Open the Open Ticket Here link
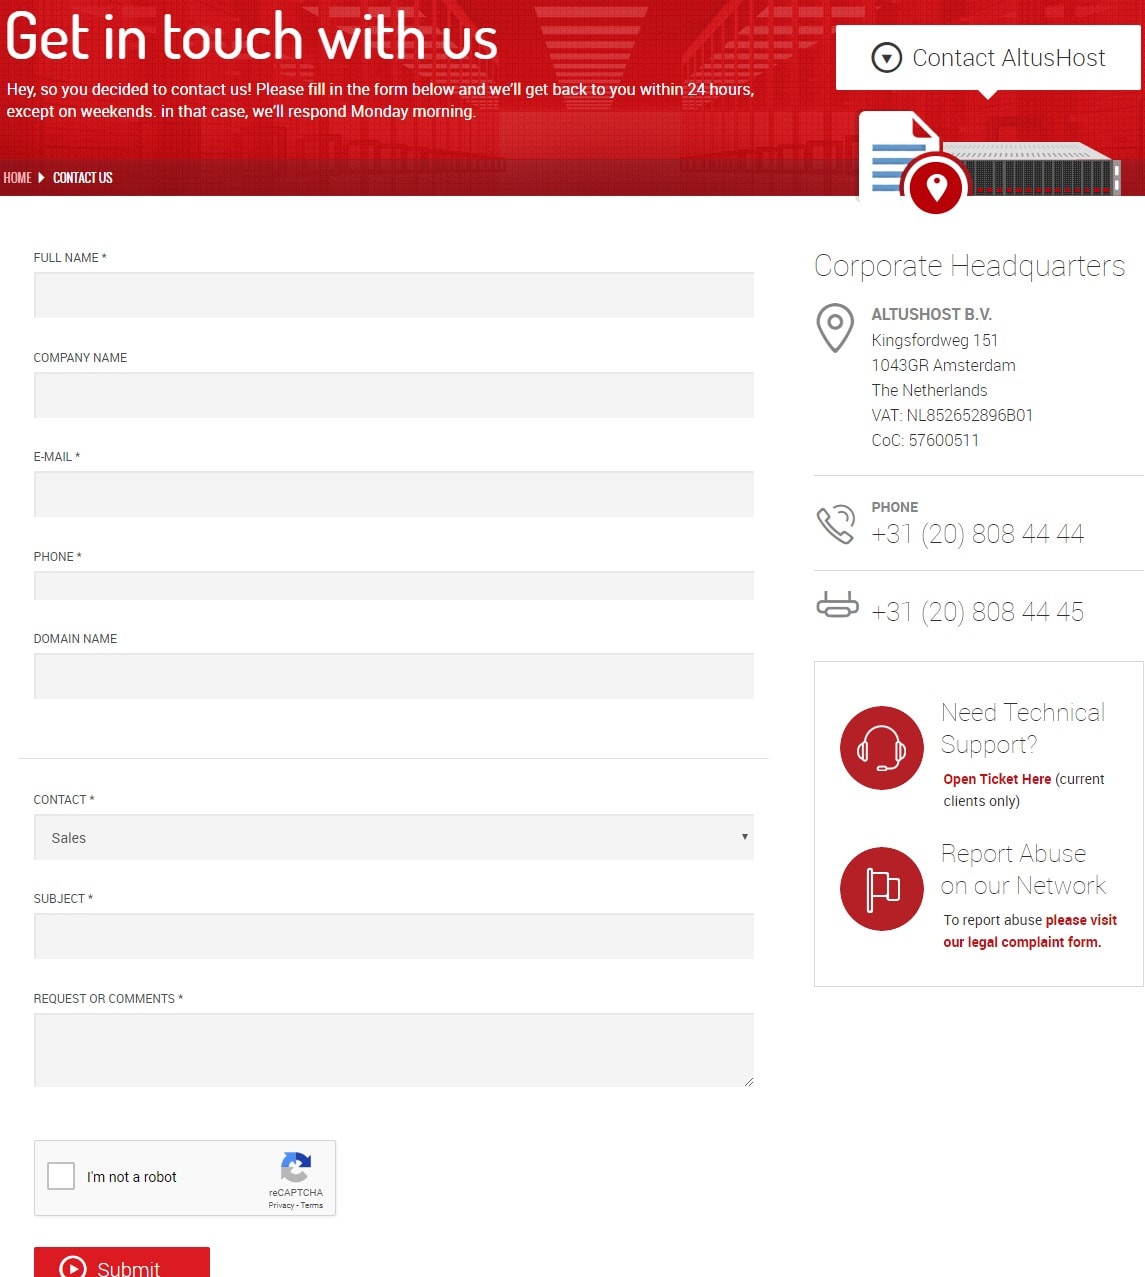Screen dimensions: 1145x1277 click(997, 779)
